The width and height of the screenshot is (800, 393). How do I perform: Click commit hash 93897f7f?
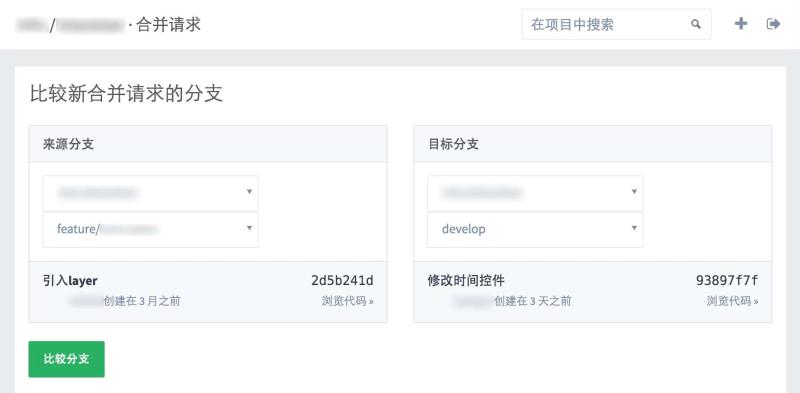727,280
